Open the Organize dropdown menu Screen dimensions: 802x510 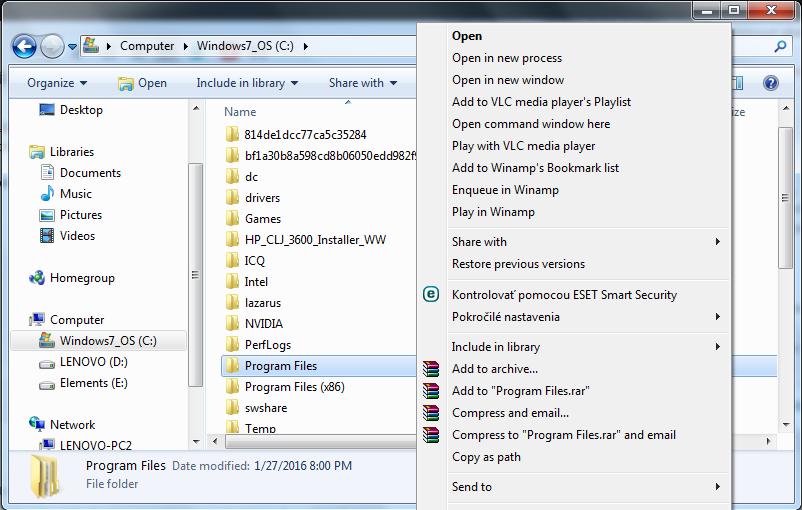tap(57, 83)
